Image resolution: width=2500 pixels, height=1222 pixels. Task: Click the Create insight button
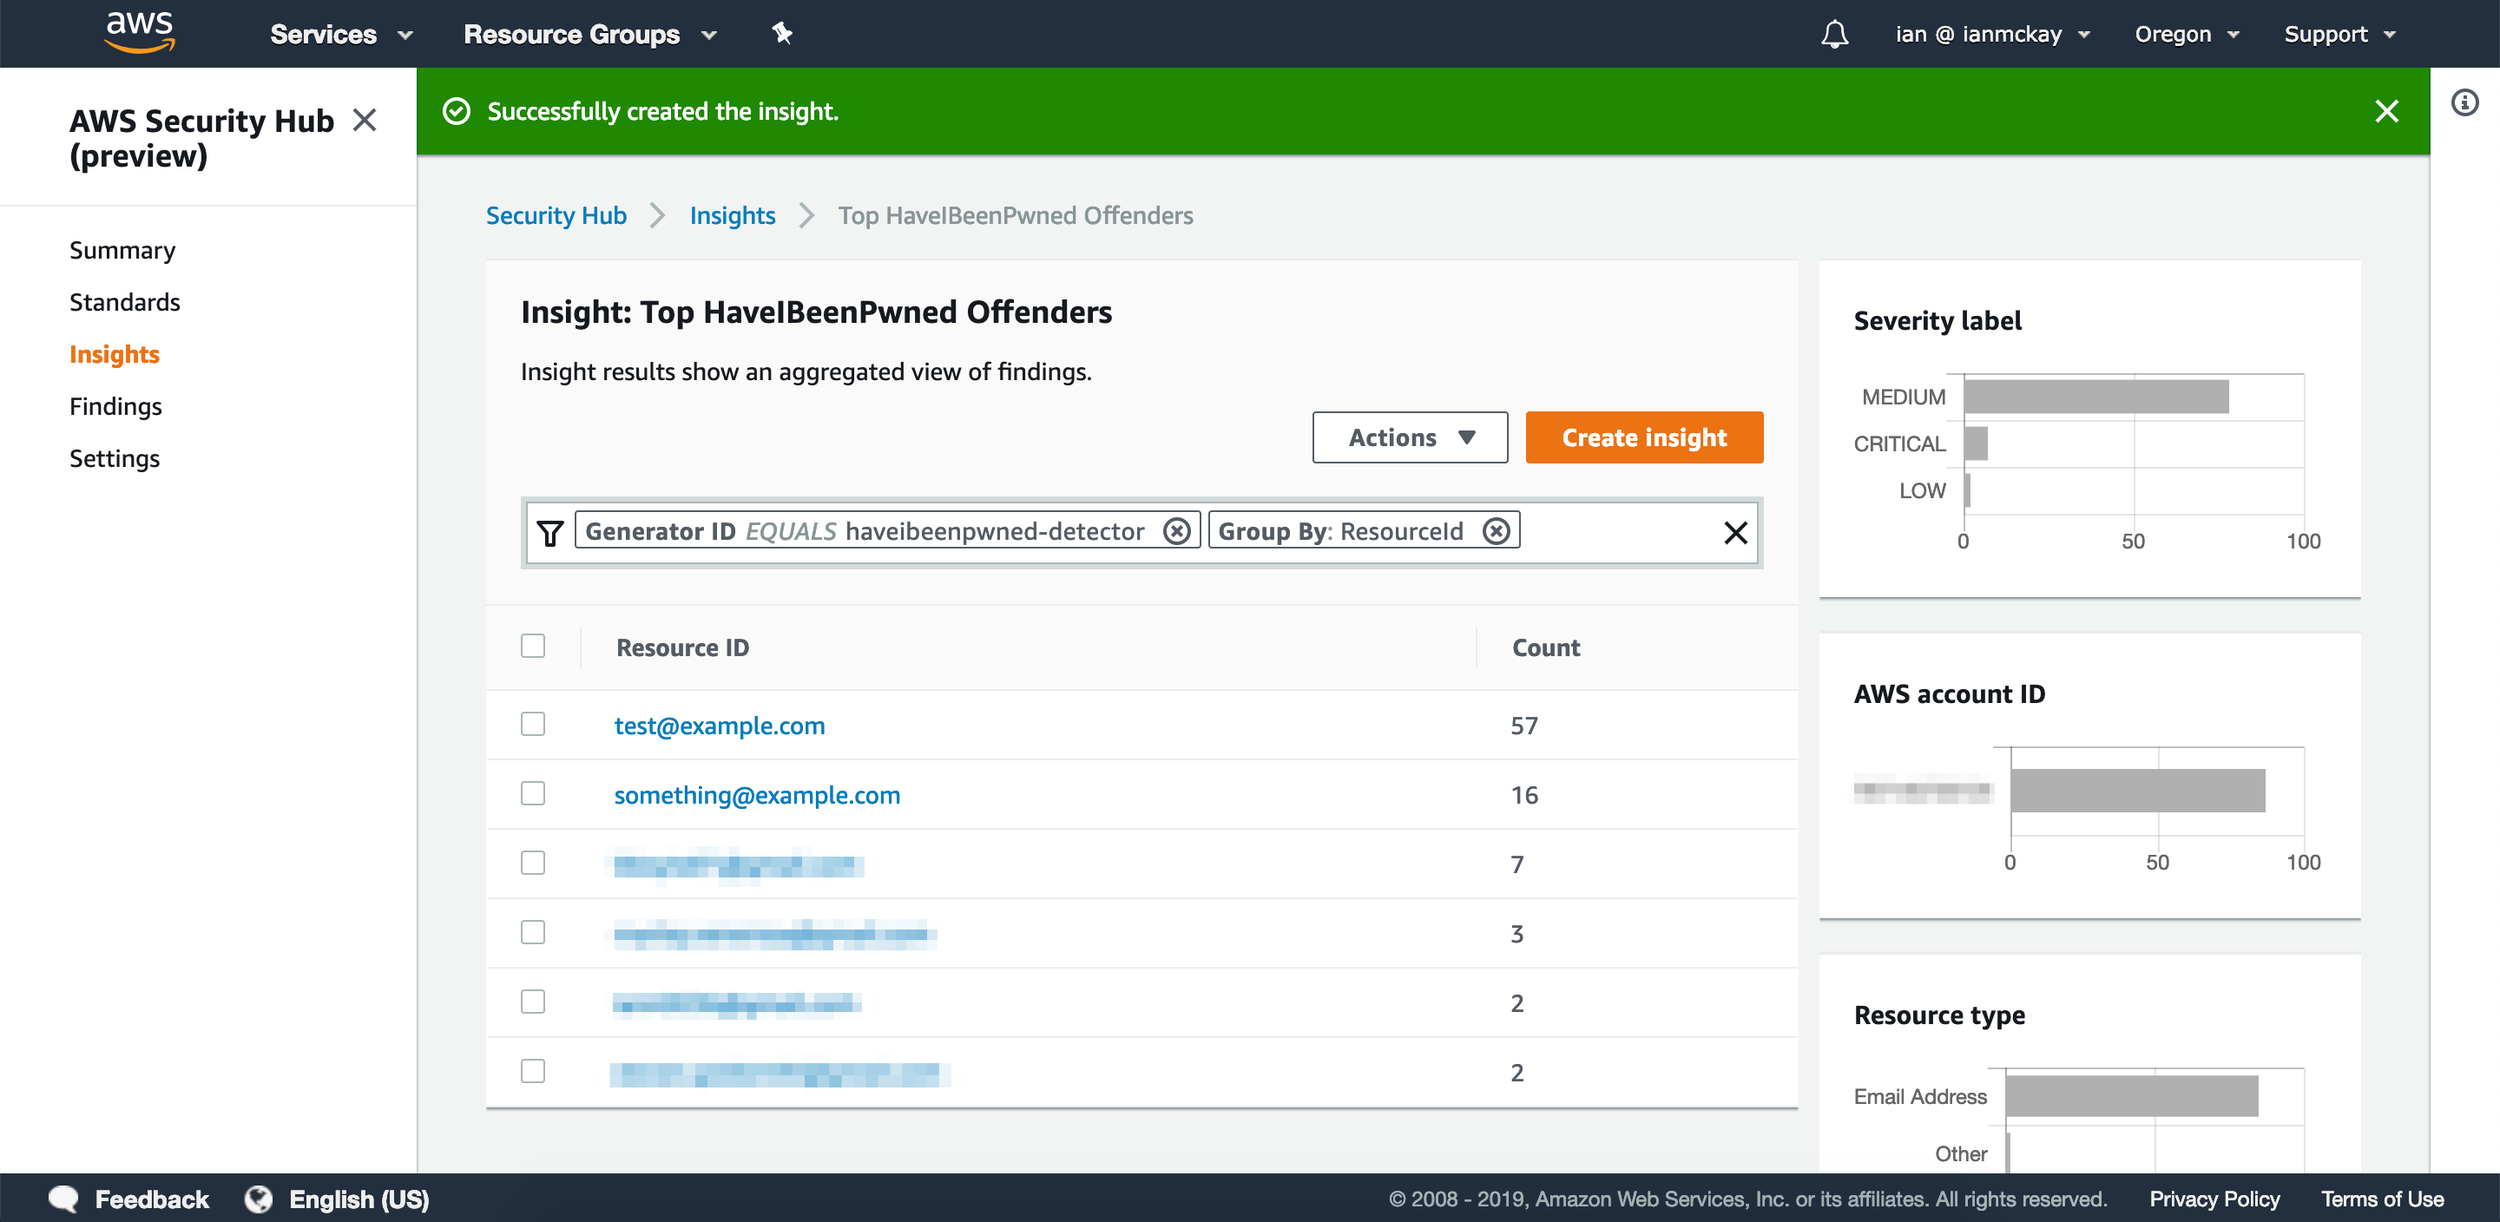point(1644,437)
